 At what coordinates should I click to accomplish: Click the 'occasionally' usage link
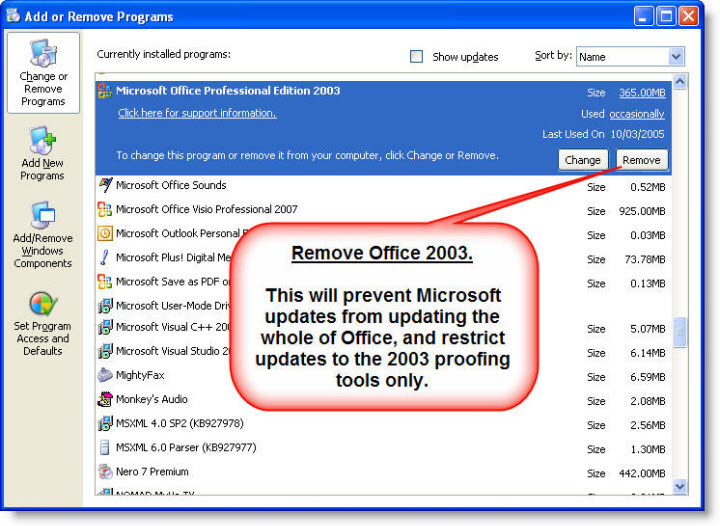click(637, 114)
